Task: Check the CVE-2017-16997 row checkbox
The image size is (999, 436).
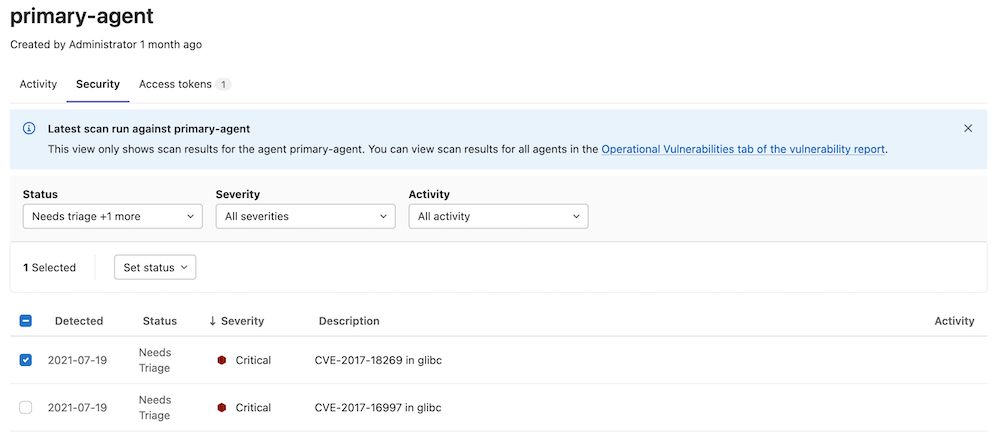Action: click(x=26, y=408)
